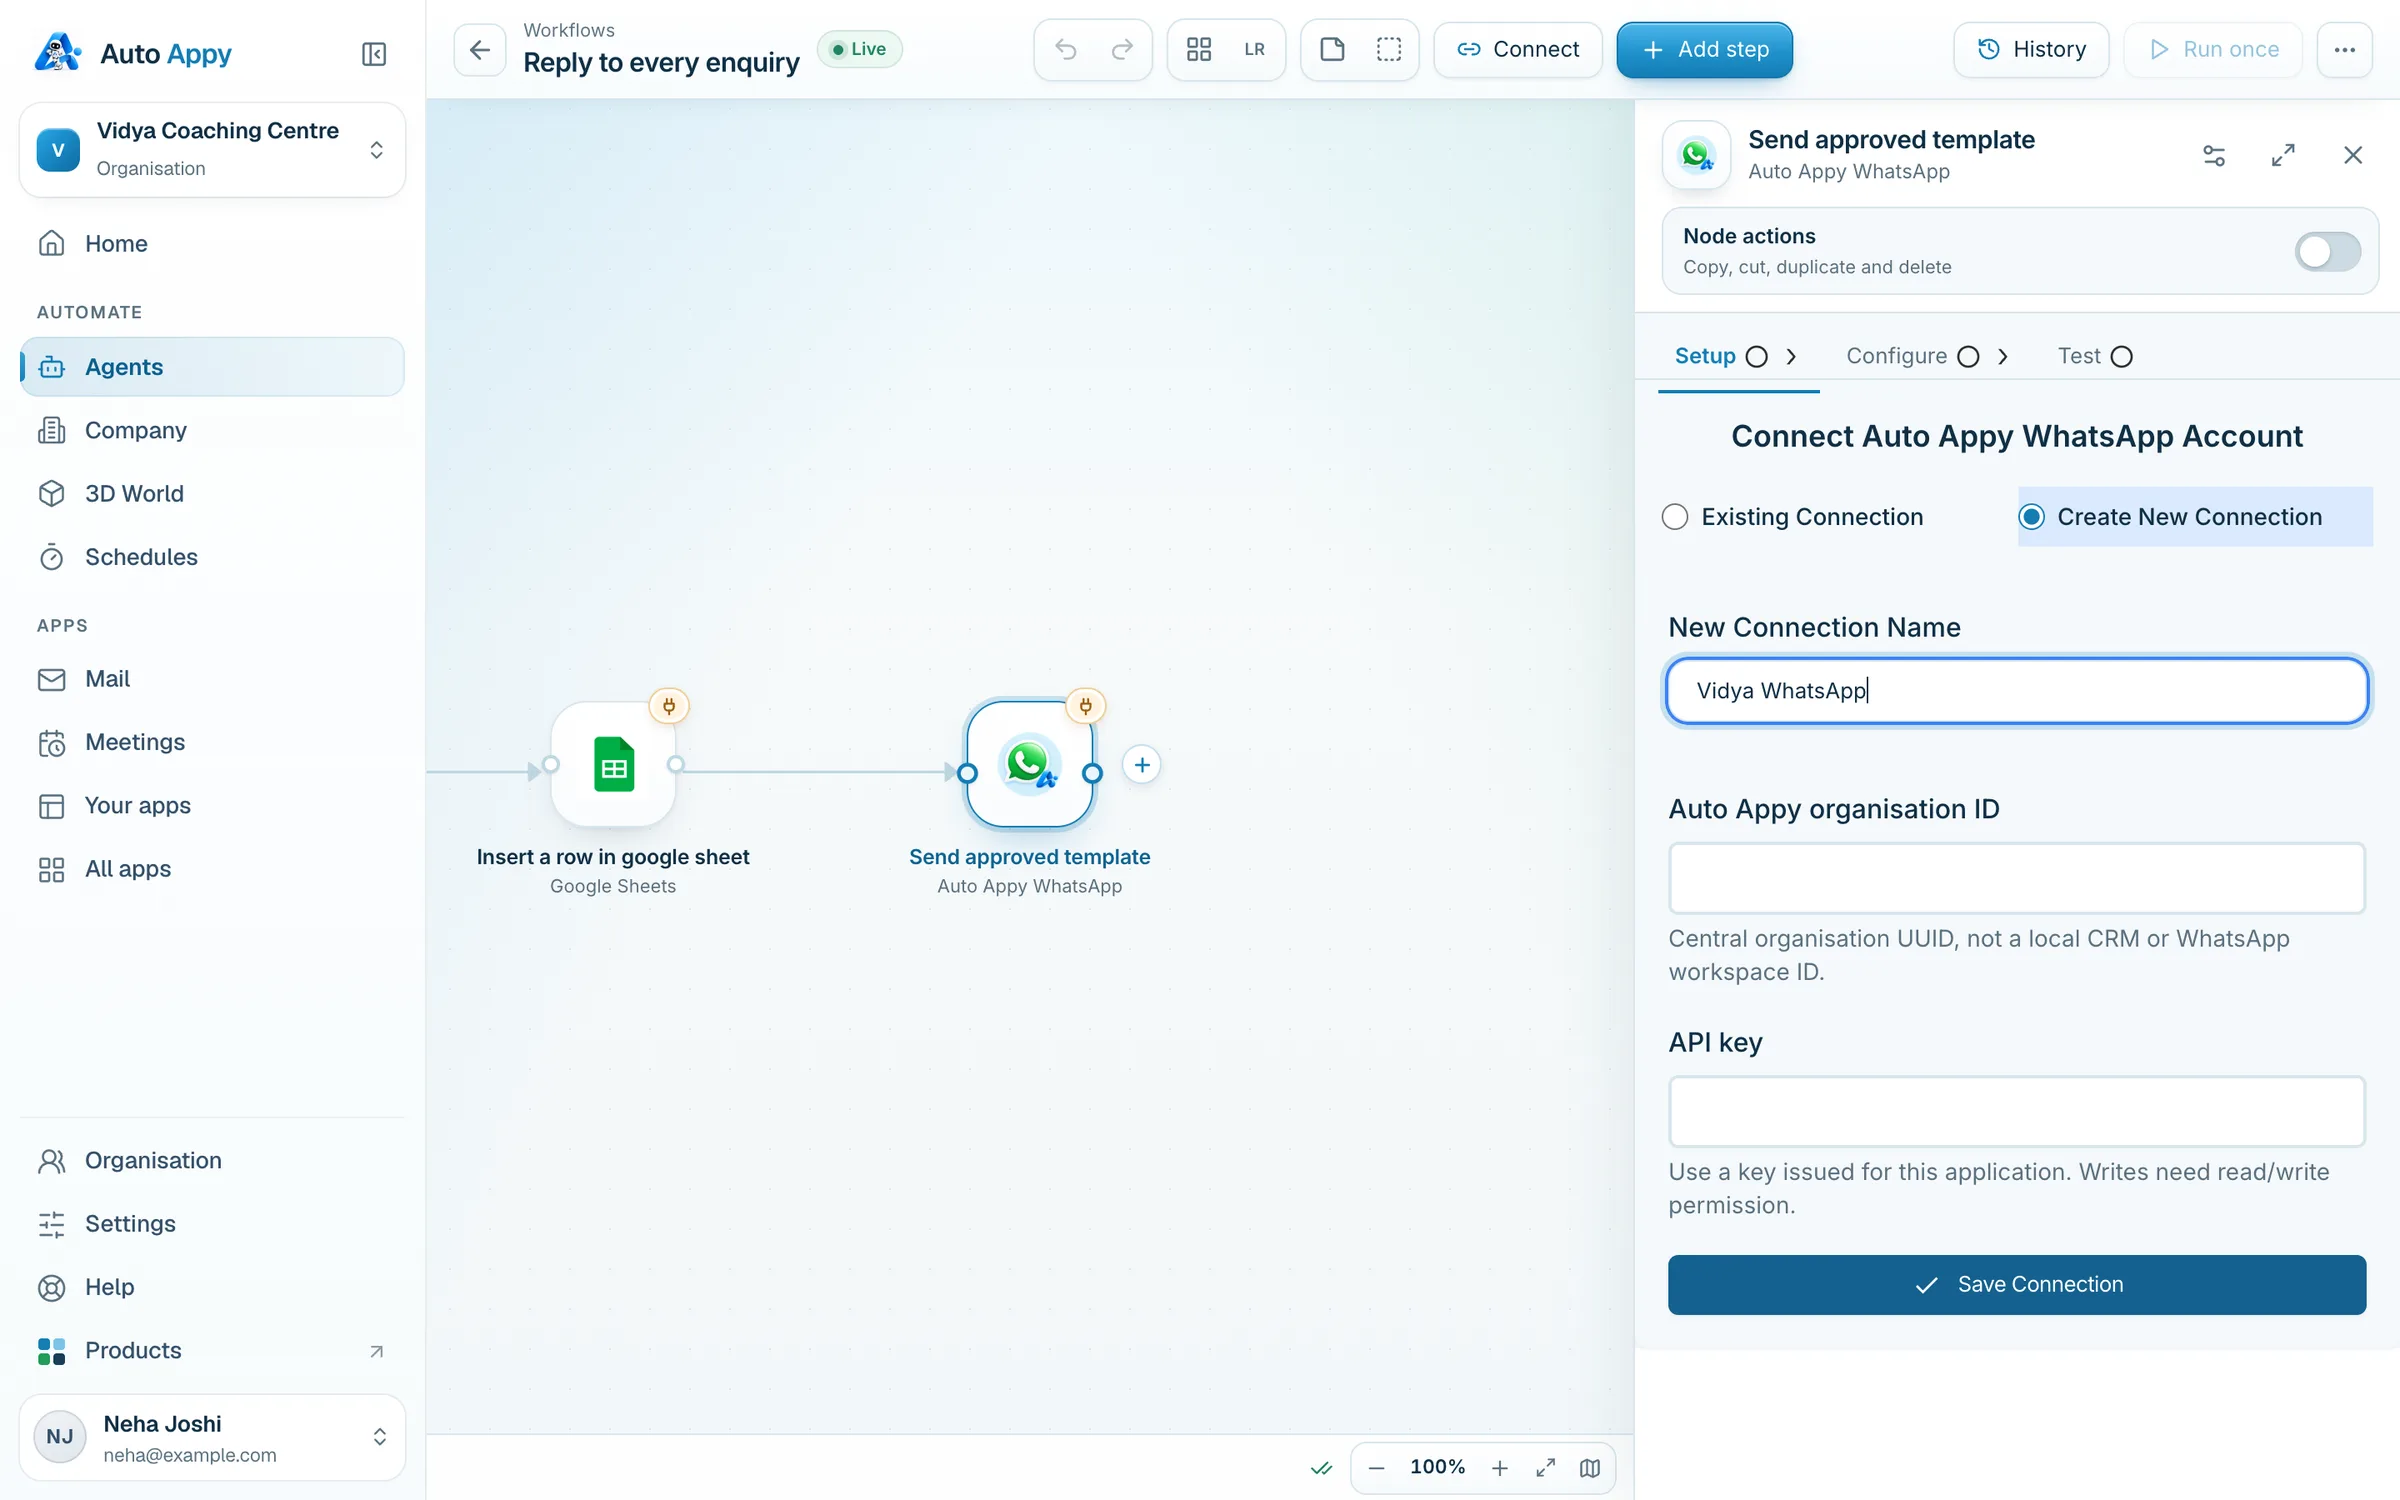Open the 3D World page
Image resolution: width=2400 pixels, height=1500 pixels.
tap(212, 493)
